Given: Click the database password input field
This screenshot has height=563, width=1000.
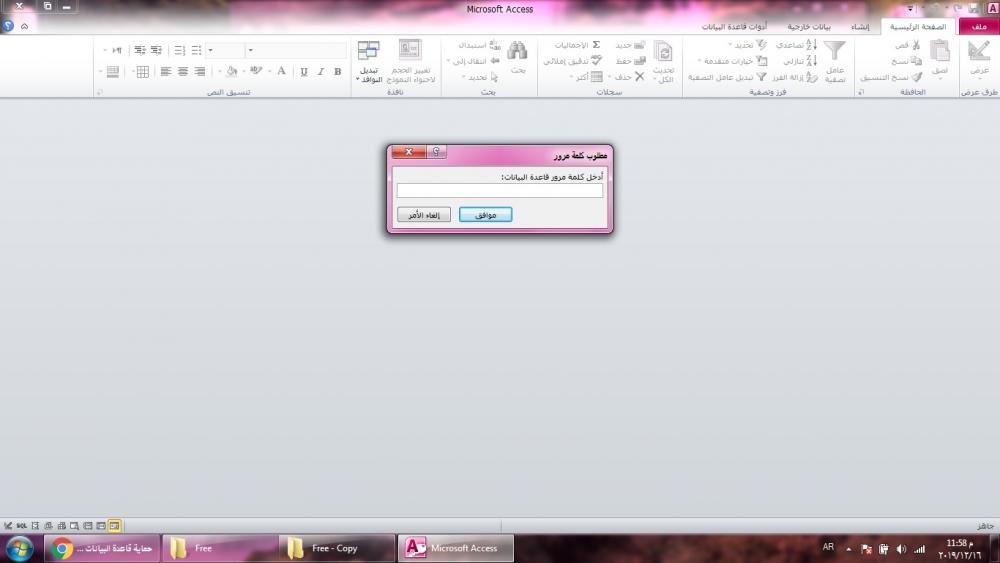Looking at the screenshot, I should [500, 190].
